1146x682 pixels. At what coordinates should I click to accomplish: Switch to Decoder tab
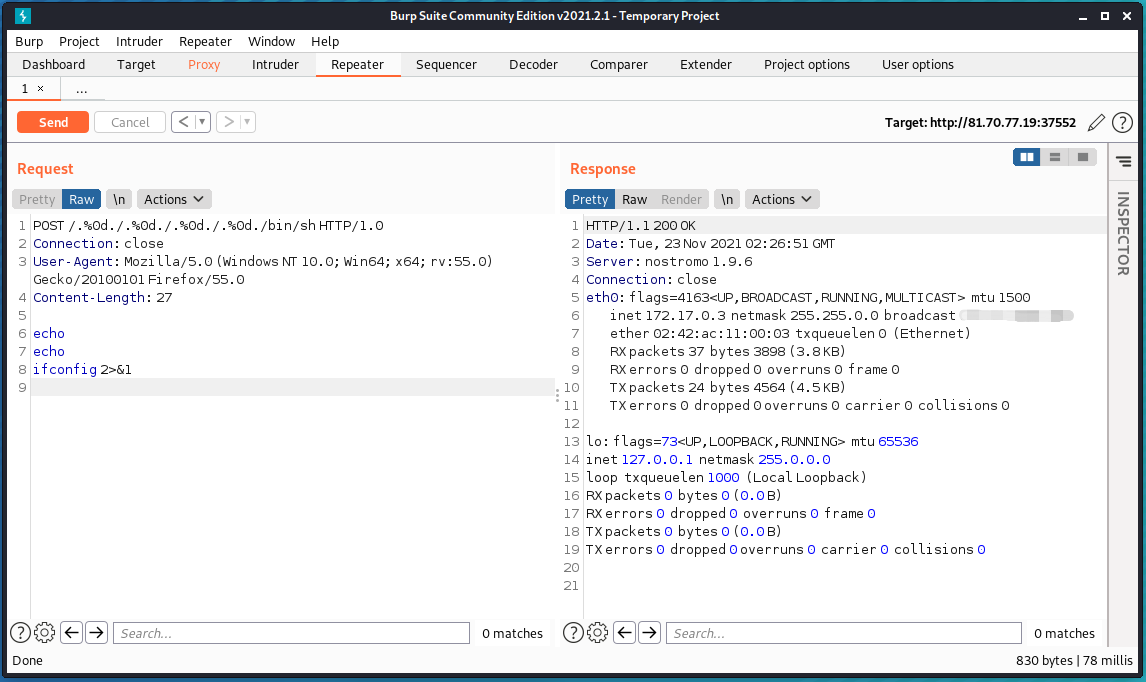(534, 64)
